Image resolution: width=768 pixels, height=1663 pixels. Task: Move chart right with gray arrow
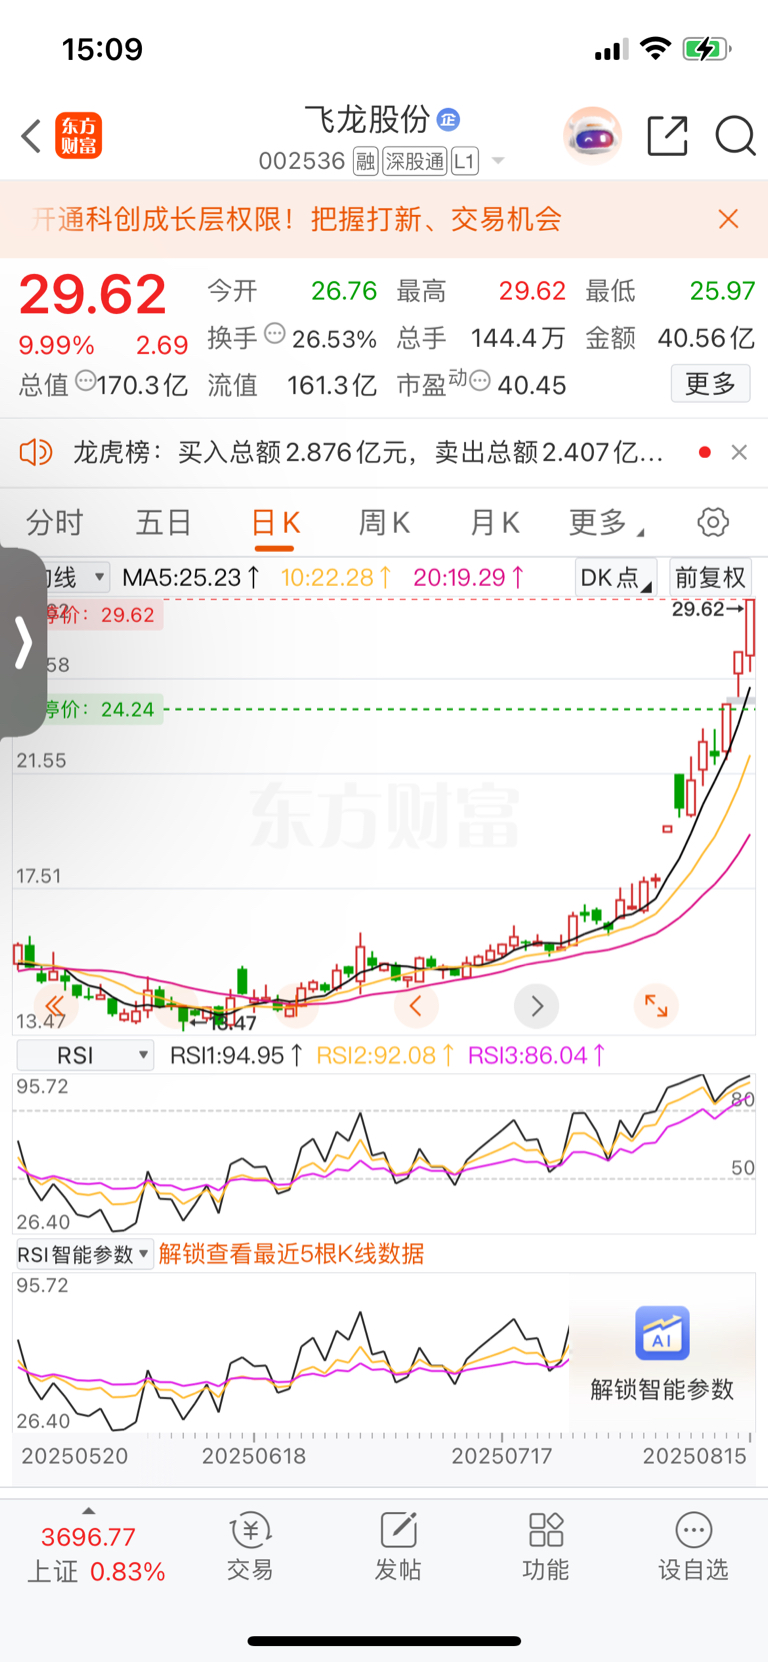coord(536,1006)
